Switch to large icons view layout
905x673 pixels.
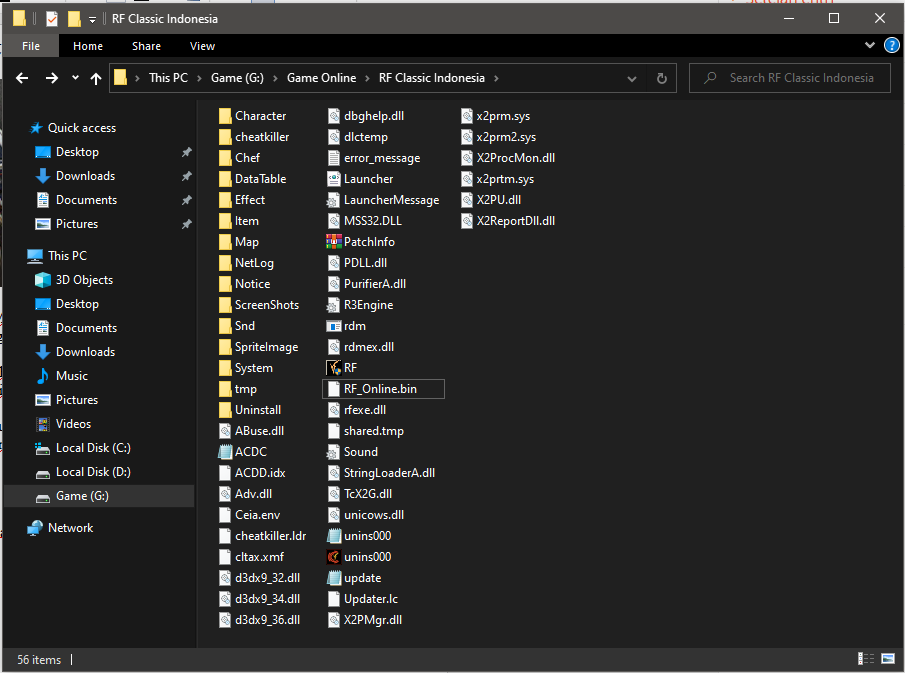click(888, 659)
